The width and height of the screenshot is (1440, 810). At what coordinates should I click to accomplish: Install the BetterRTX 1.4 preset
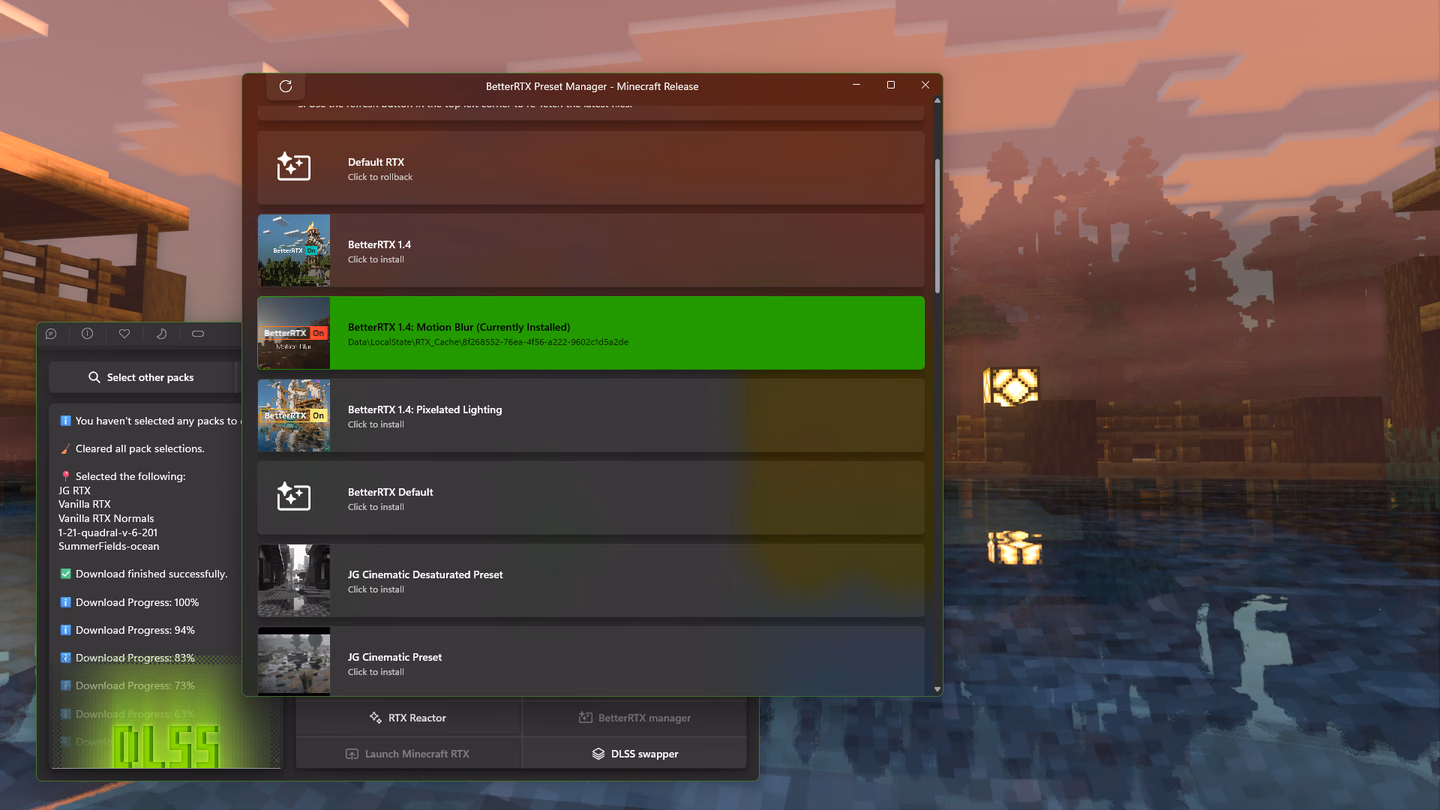[591, 250]
